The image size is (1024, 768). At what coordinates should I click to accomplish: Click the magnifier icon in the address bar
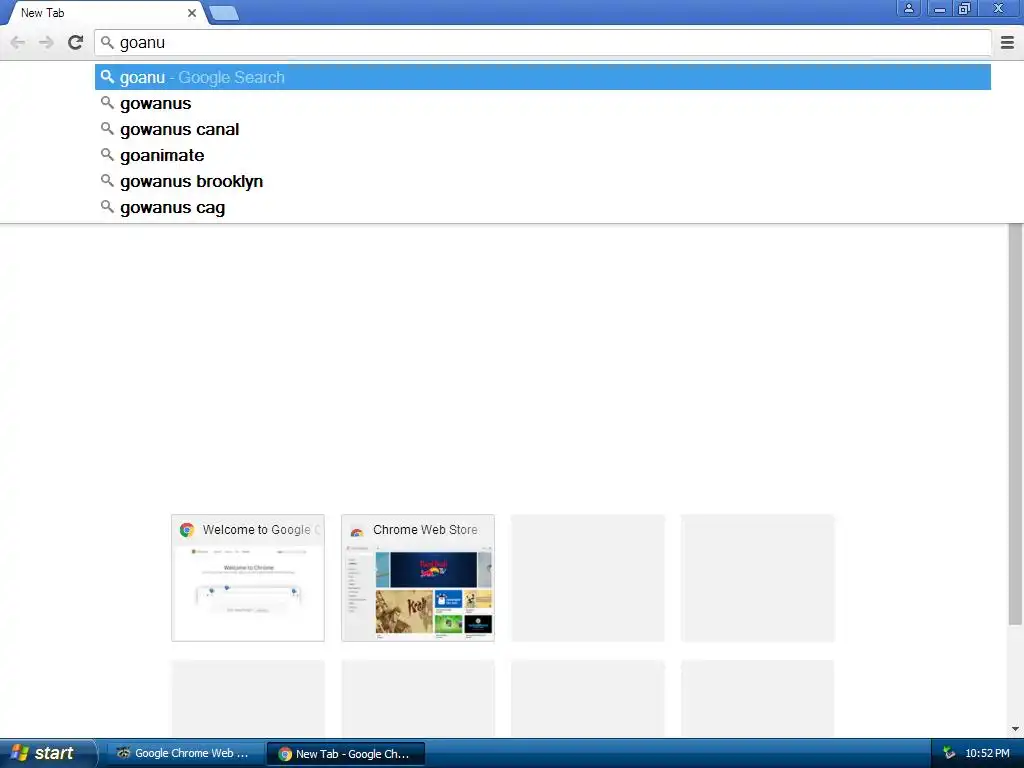(x=107, y=43)
